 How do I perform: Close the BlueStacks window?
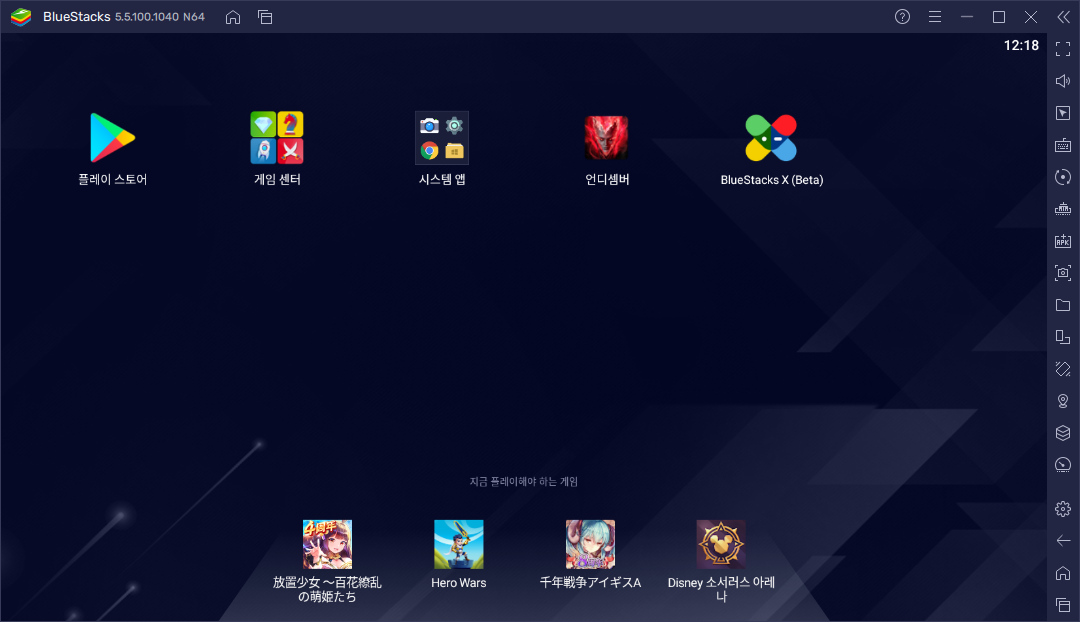pyautogui.click(x=1031, y=17)
